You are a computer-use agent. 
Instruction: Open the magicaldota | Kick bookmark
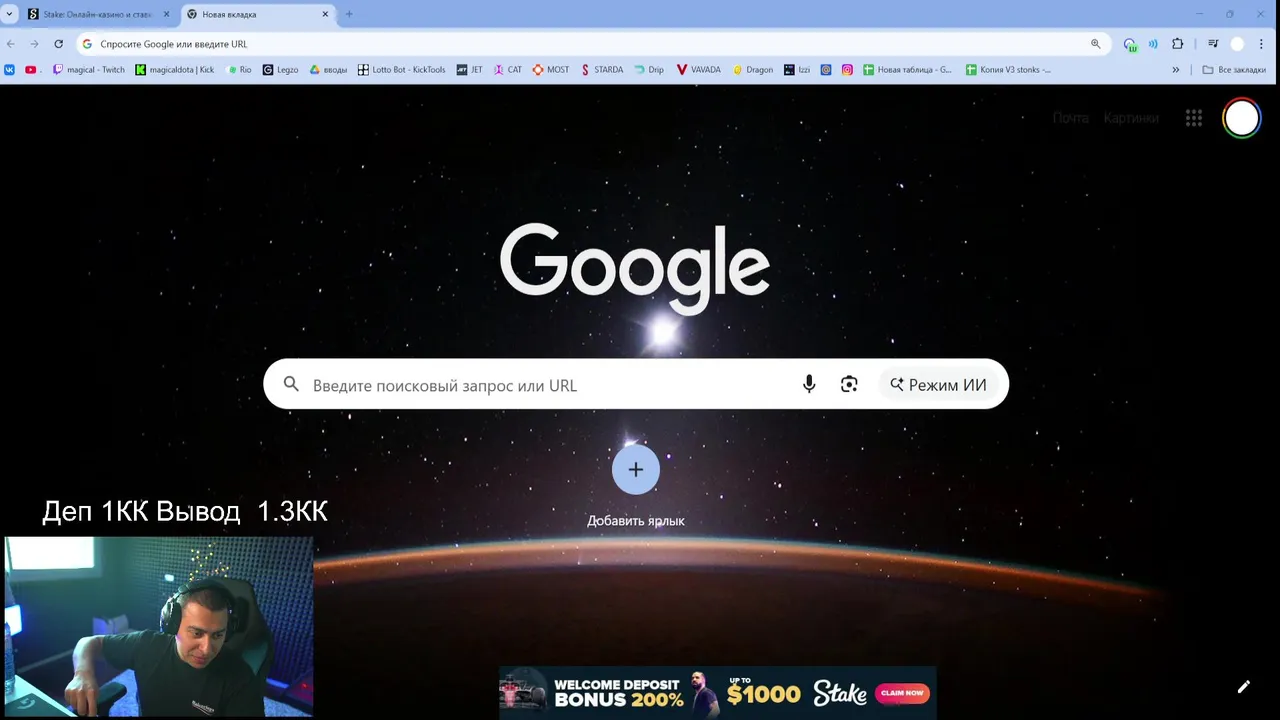[x=175, y=70]
